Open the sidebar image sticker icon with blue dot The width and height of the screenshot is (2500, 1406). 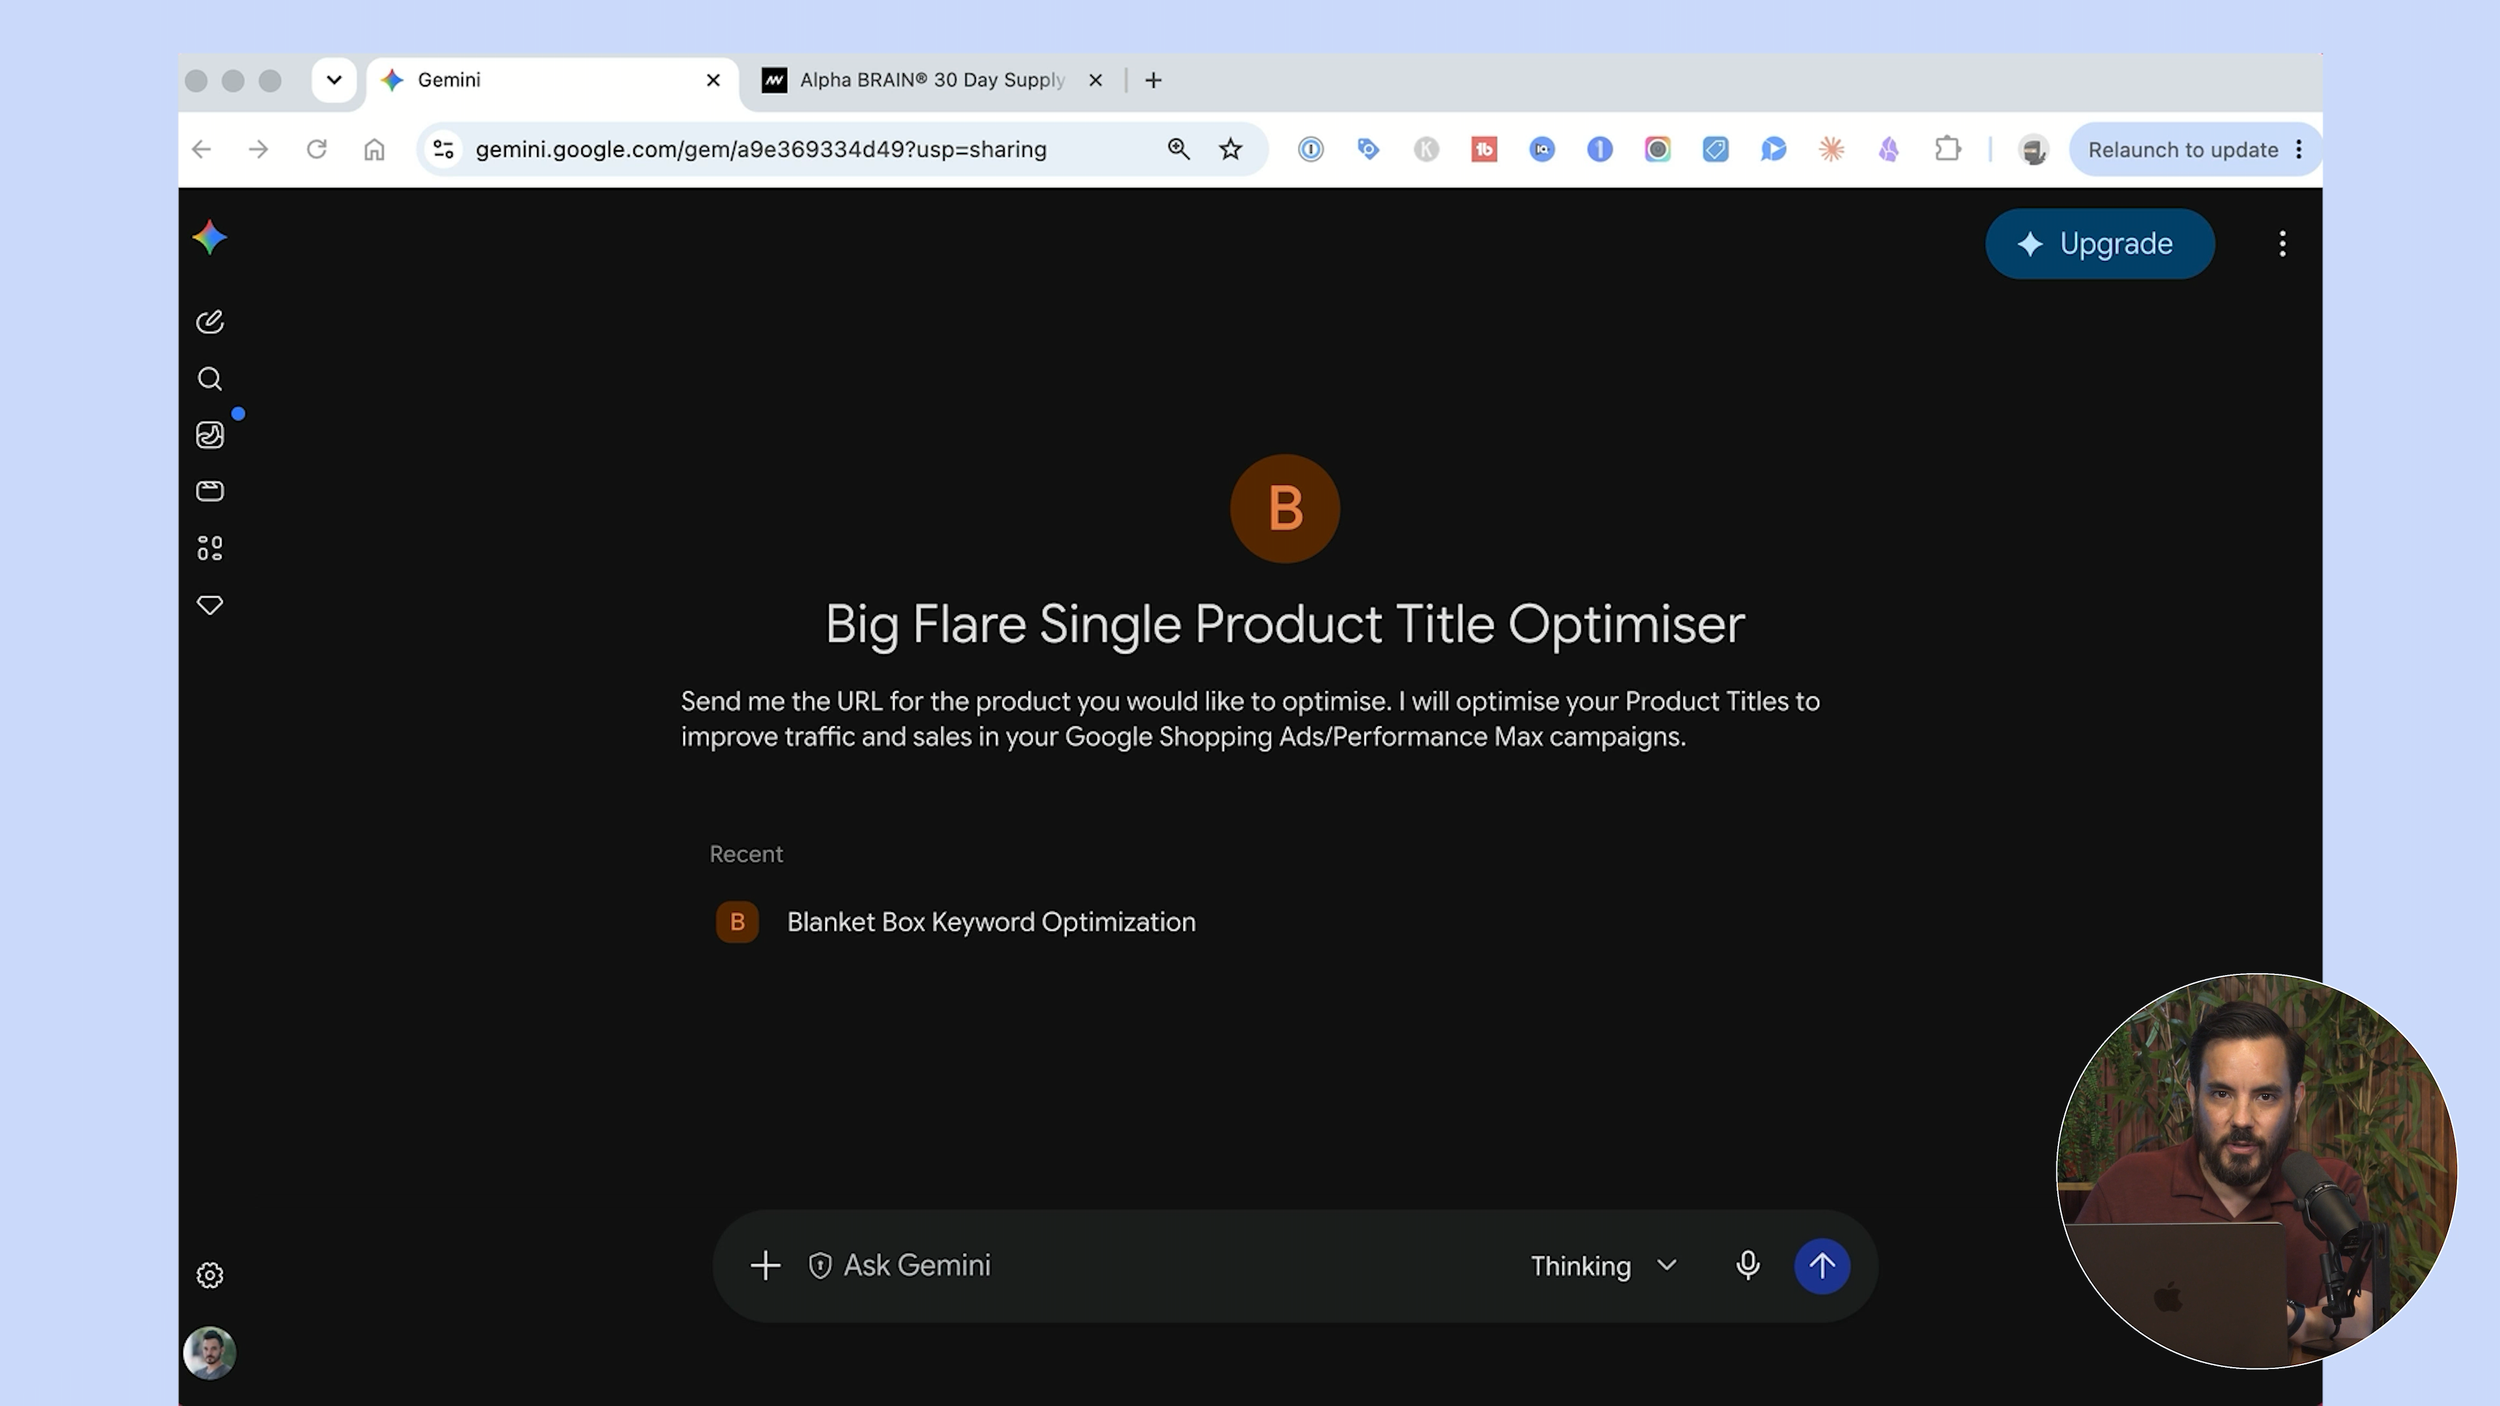[x=210, y=435]
